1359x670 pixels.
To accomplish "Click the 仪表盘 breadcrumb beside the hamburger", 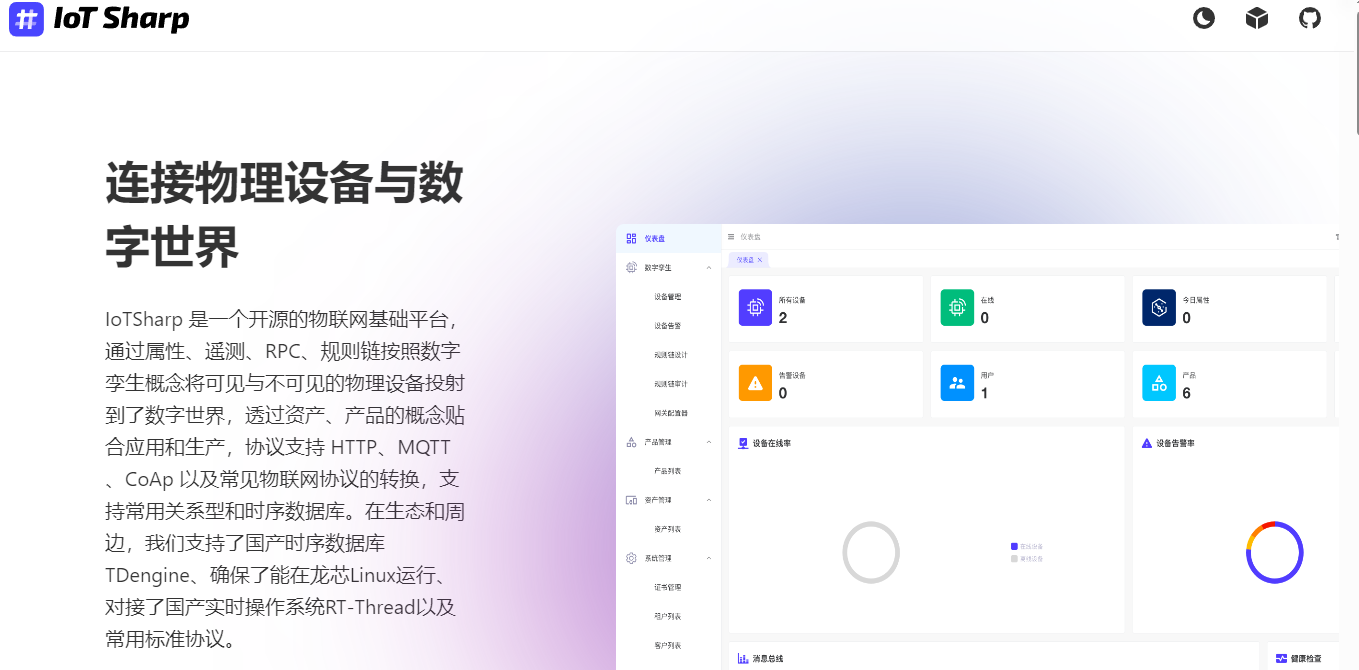I will (750, 237).
